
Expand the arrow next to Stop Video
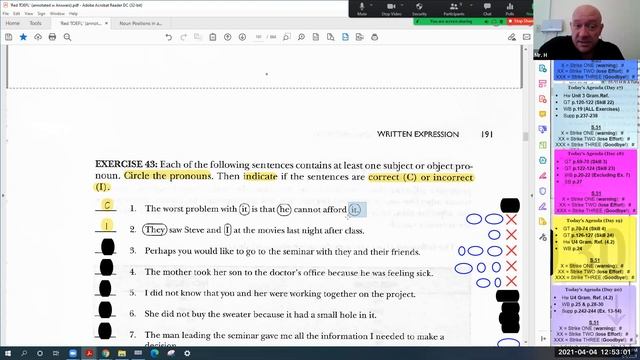pyautogui.click(x=402, y=5)
